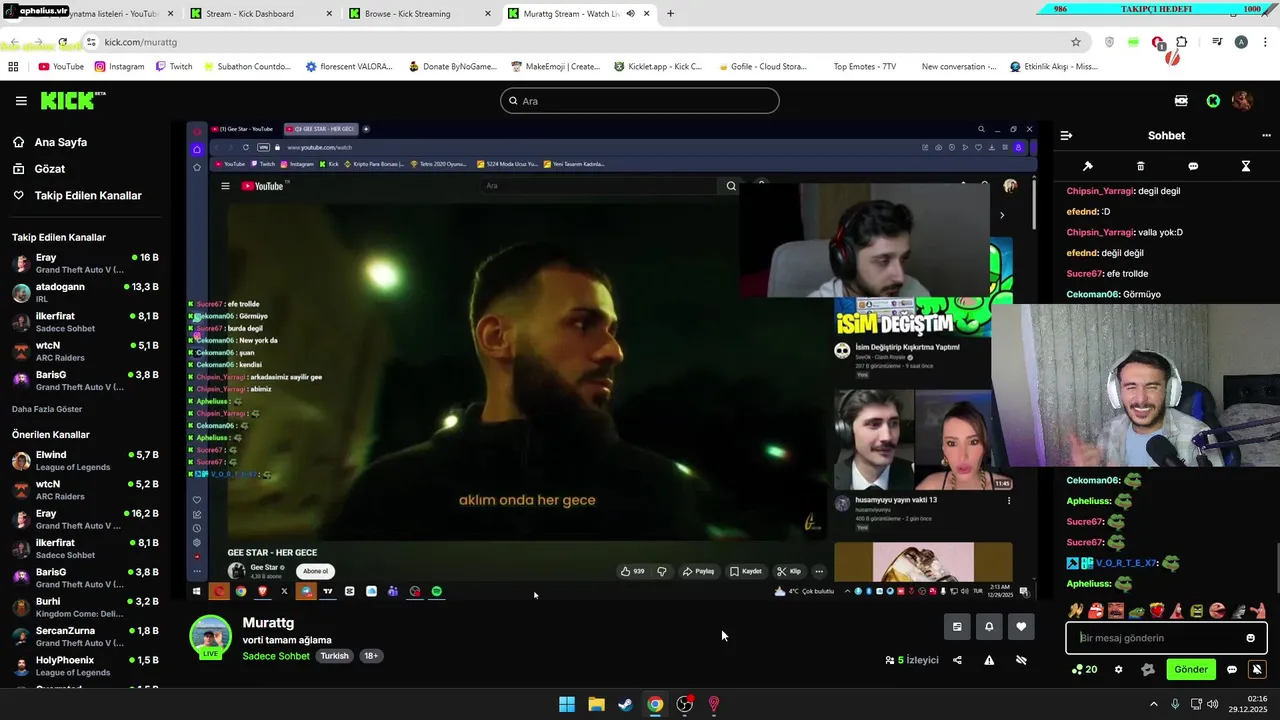The width and height of the screenshot is (1280, 720).
Task: Open the Kick drops ticket icon in header
Action: tap(1181, 101)
